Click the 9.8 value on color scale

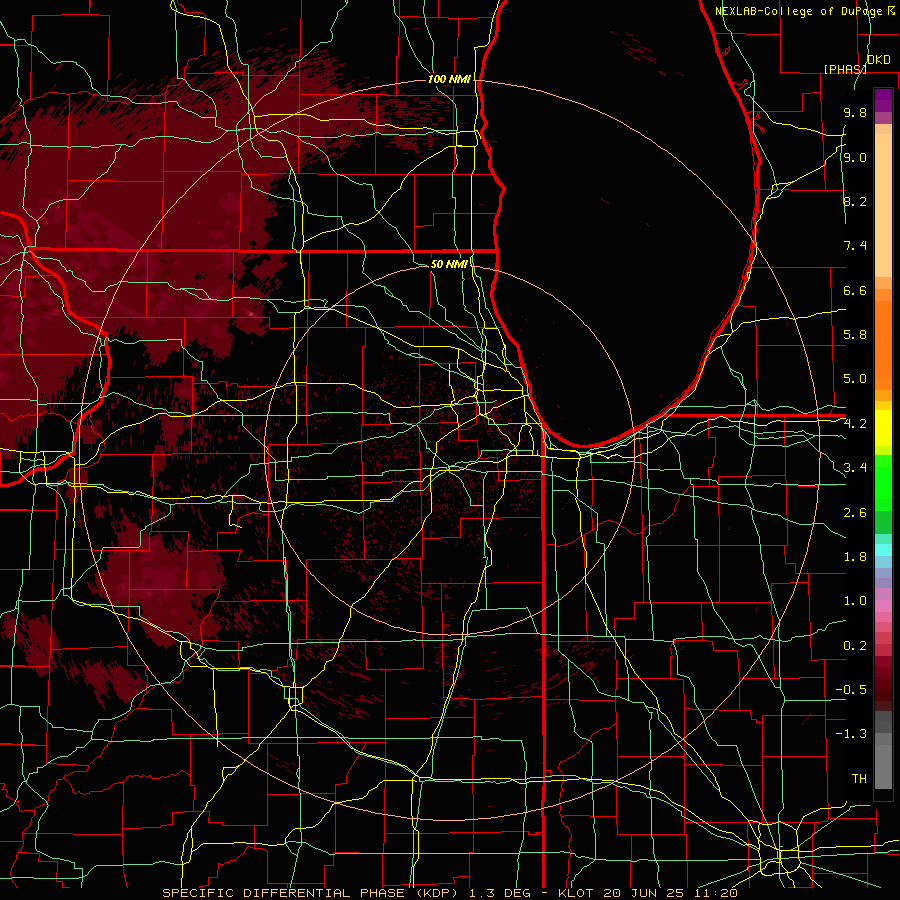[855, 112]
